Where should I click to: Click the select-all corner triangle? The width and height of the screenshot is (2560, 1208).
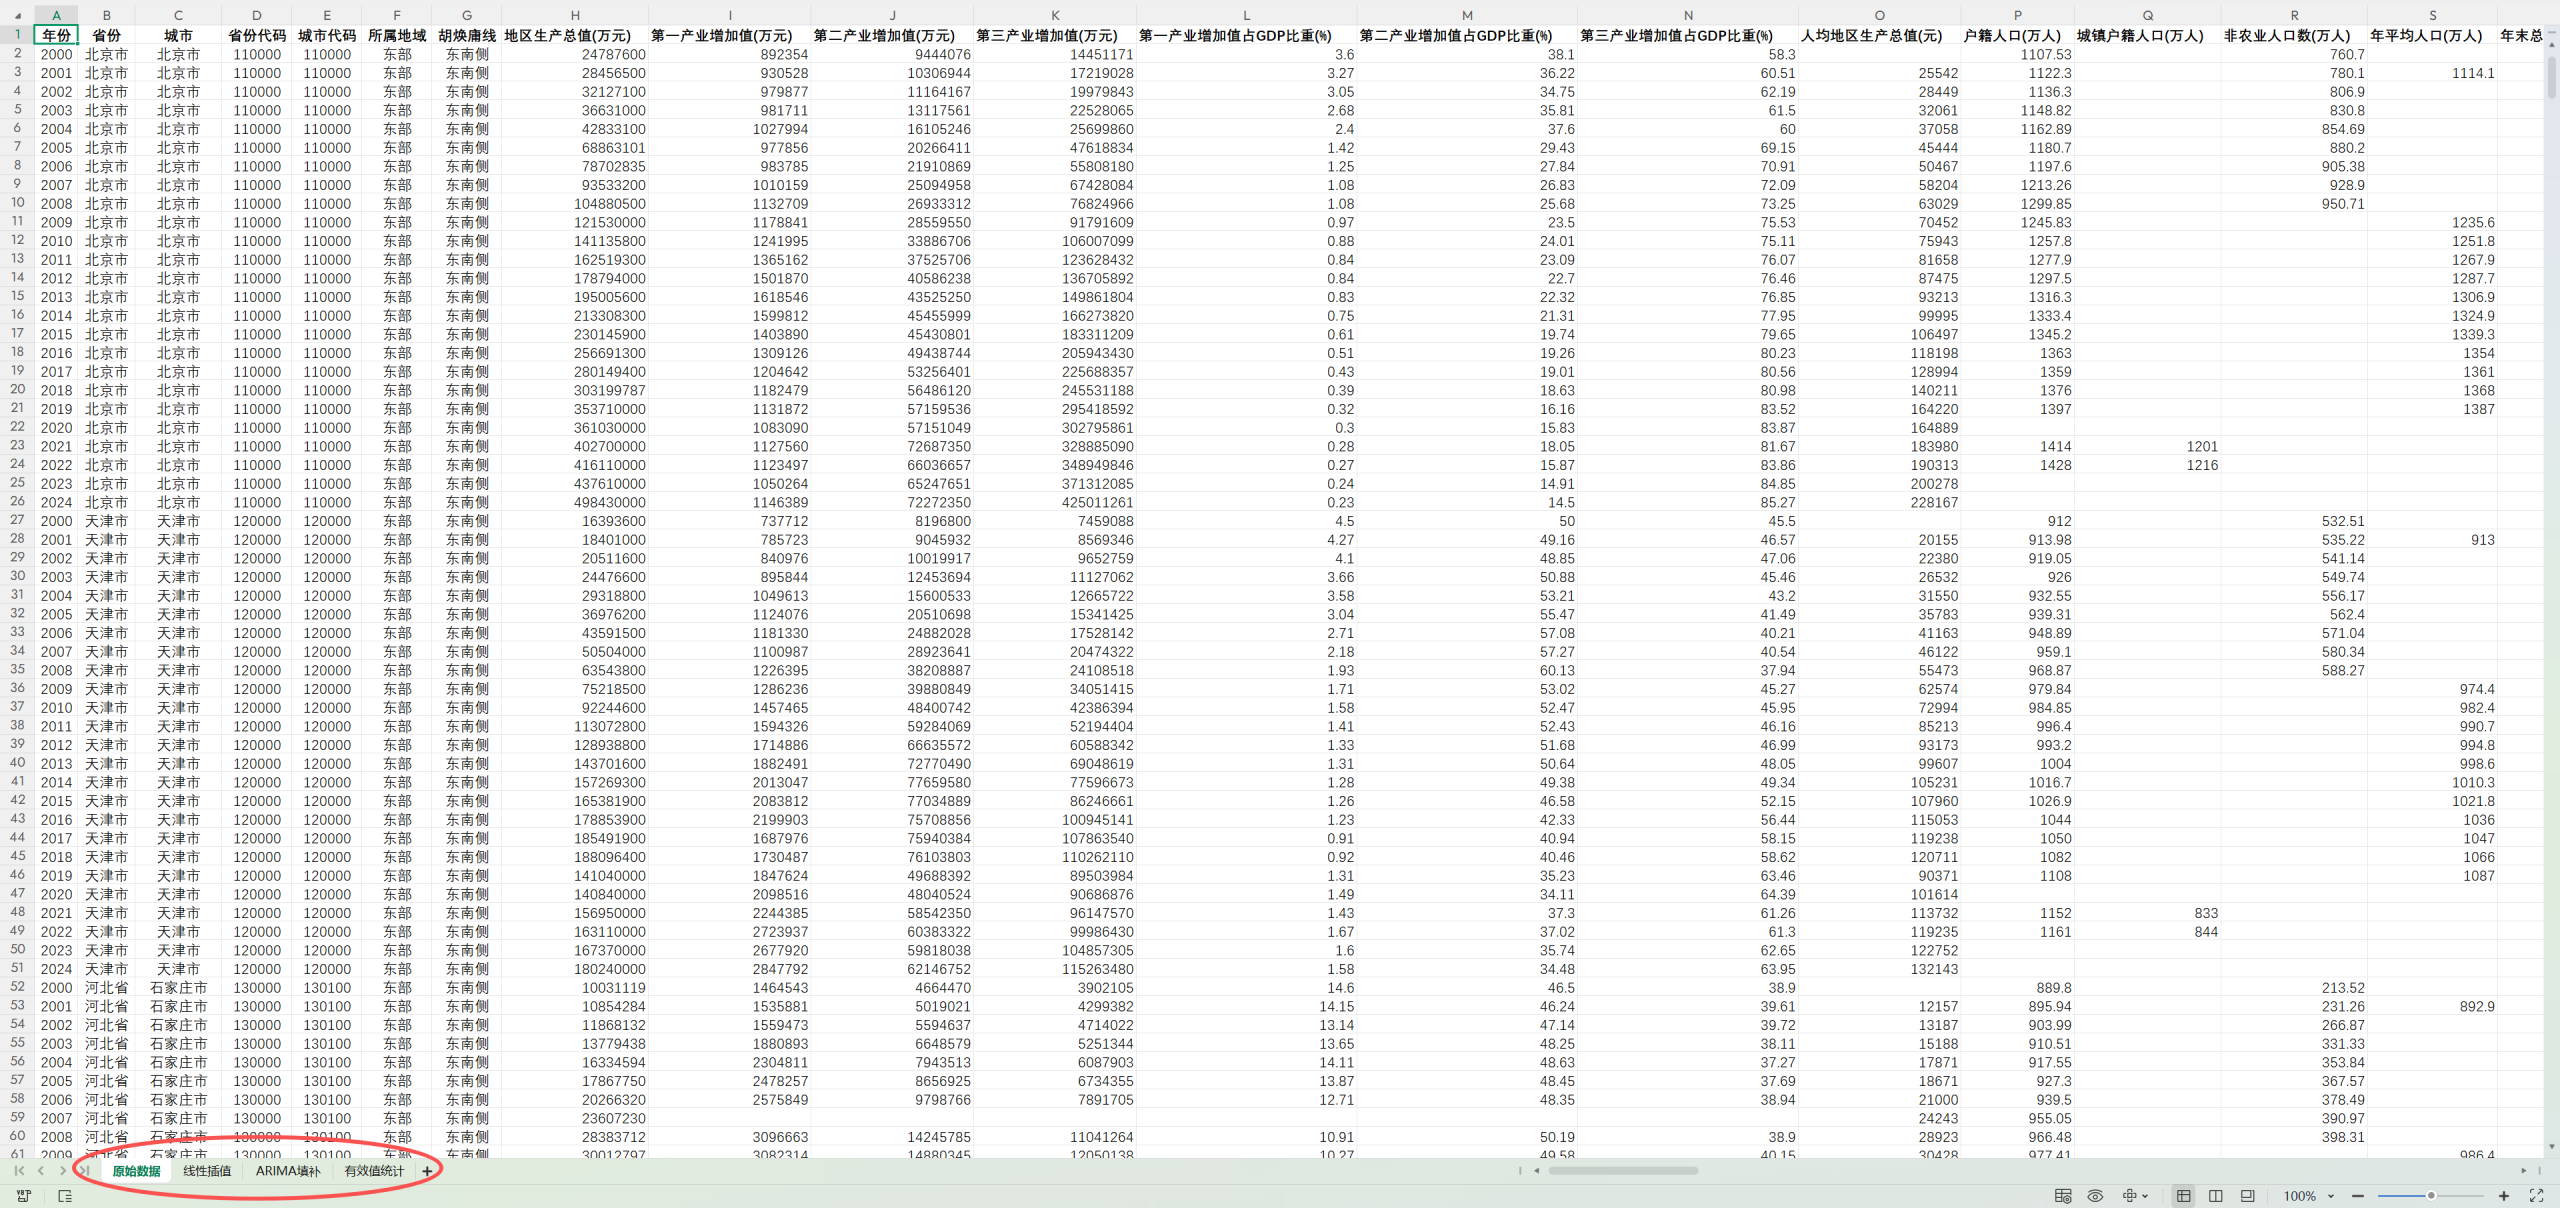(x=17, y=16)
